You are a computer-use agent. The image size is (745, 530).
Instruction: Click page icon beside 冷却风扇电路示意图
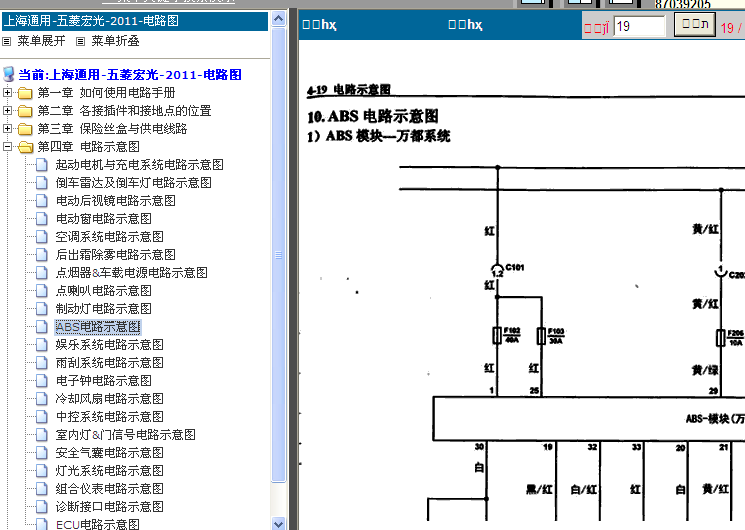(42, 399)
